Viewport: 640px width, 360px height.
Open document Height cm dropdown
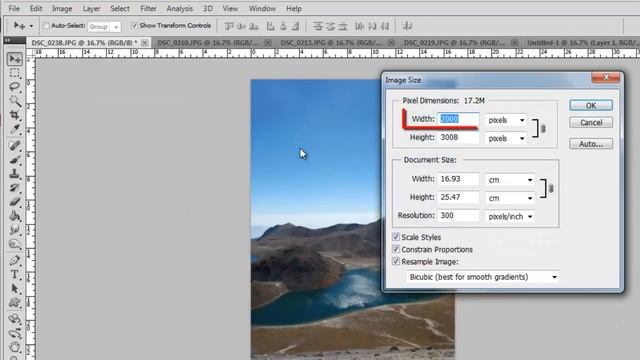[510, 198]
